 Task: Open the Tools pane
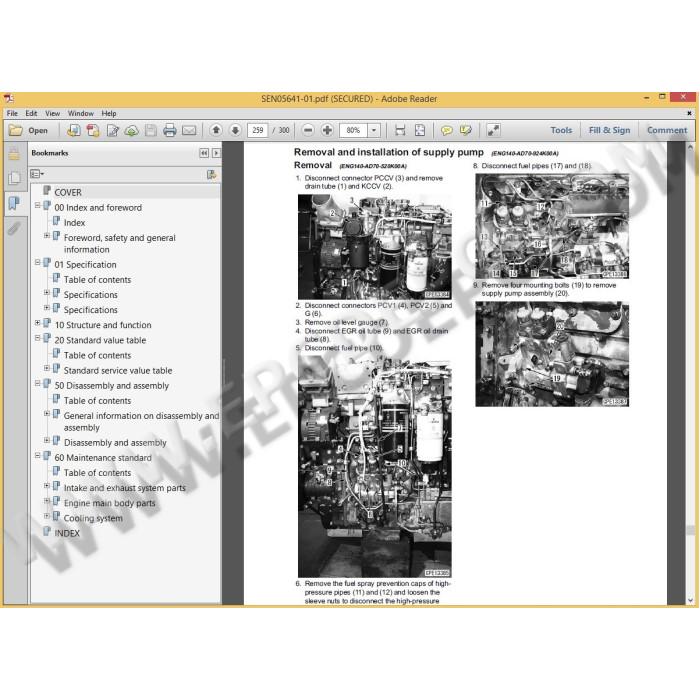[561, 130]
